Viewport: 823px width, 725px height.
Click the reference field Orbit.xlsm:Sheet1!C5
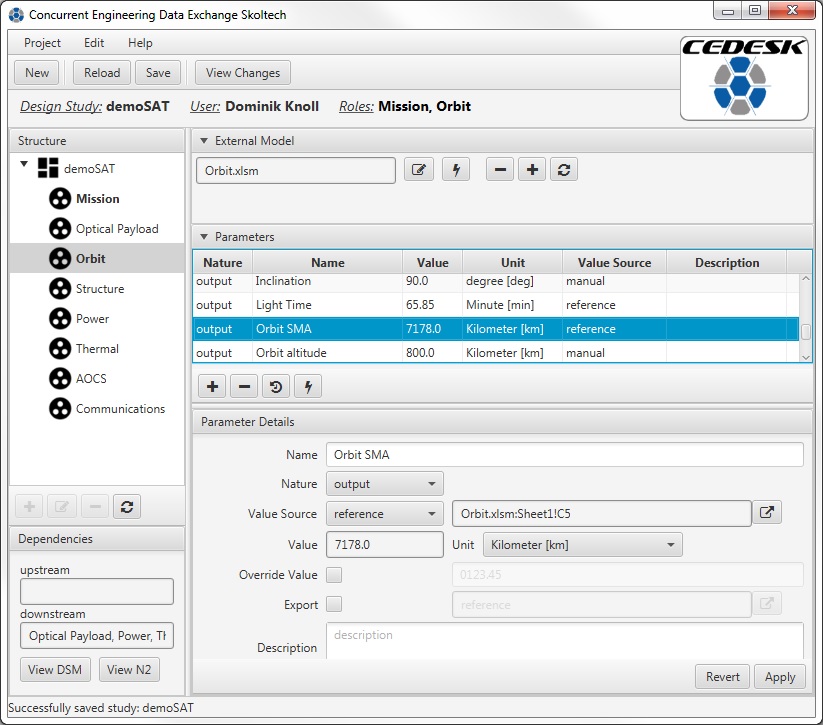[602, 513]
